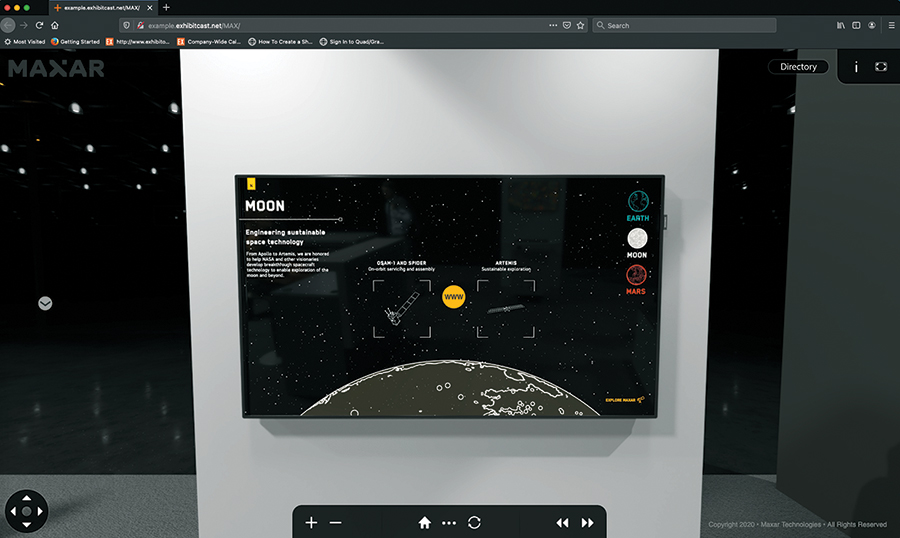
Task: Show tour information with the i icon
Action: tap(856, 67)
